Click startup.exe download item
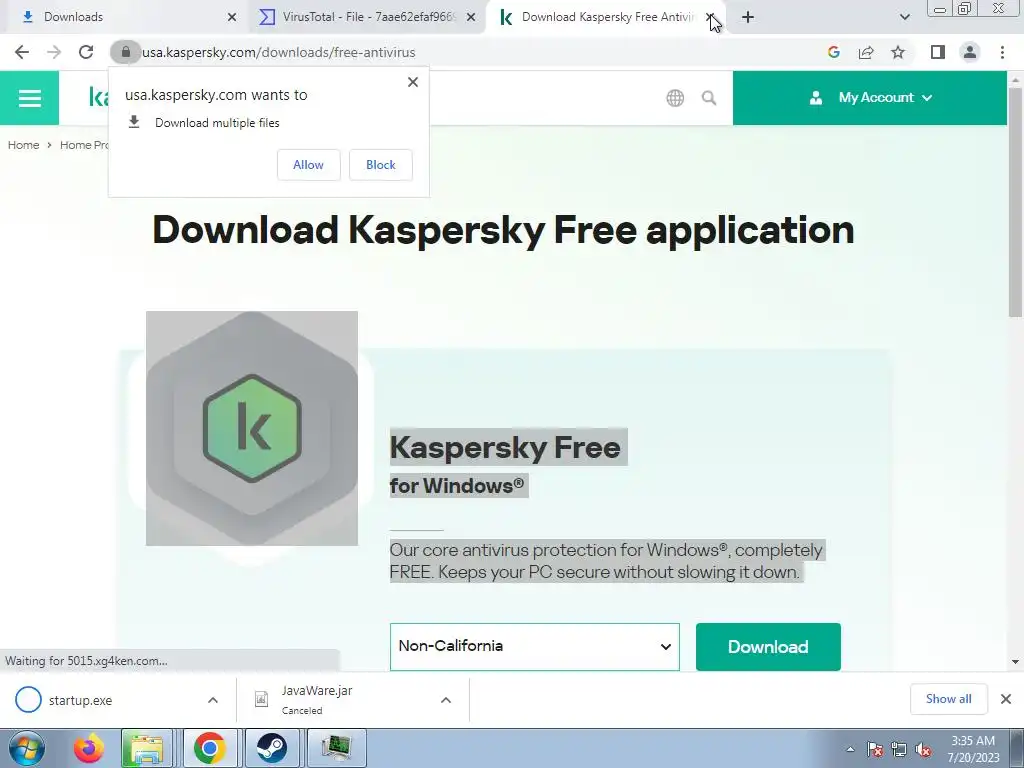1024x768 pixels. pos(104,700)
